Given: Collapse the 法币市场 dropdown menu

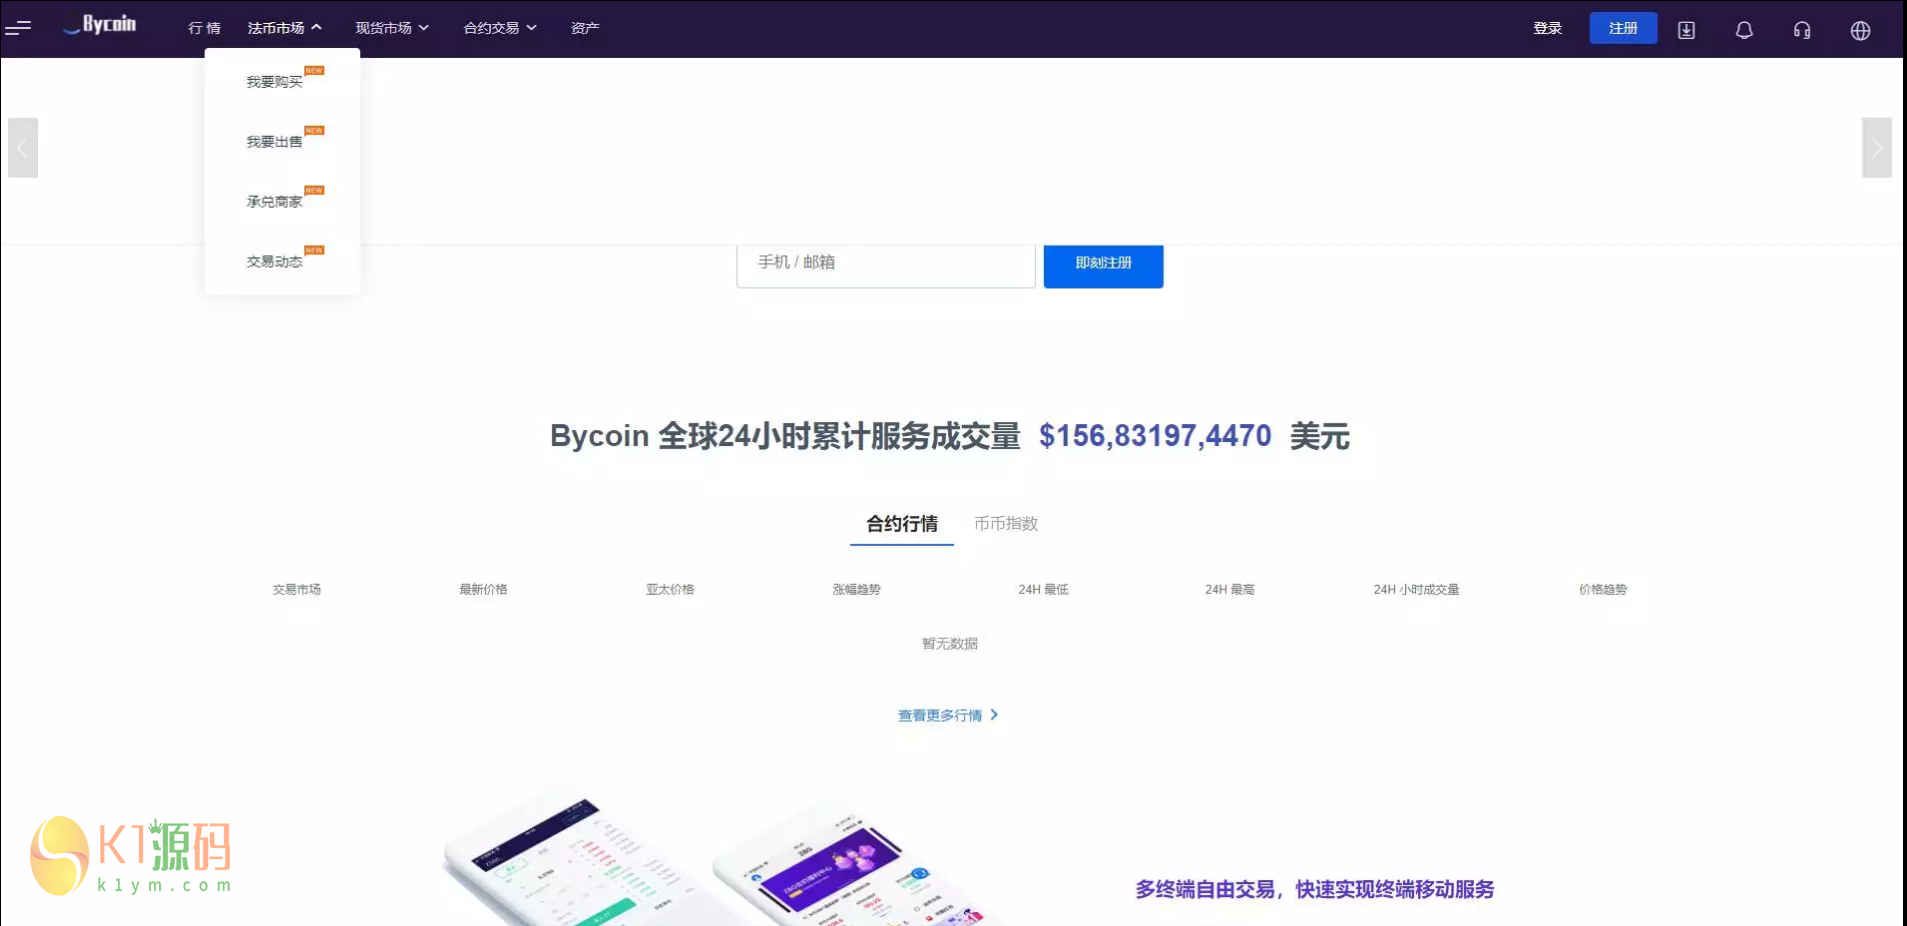Looking at the screenshot, I should 285,28.
